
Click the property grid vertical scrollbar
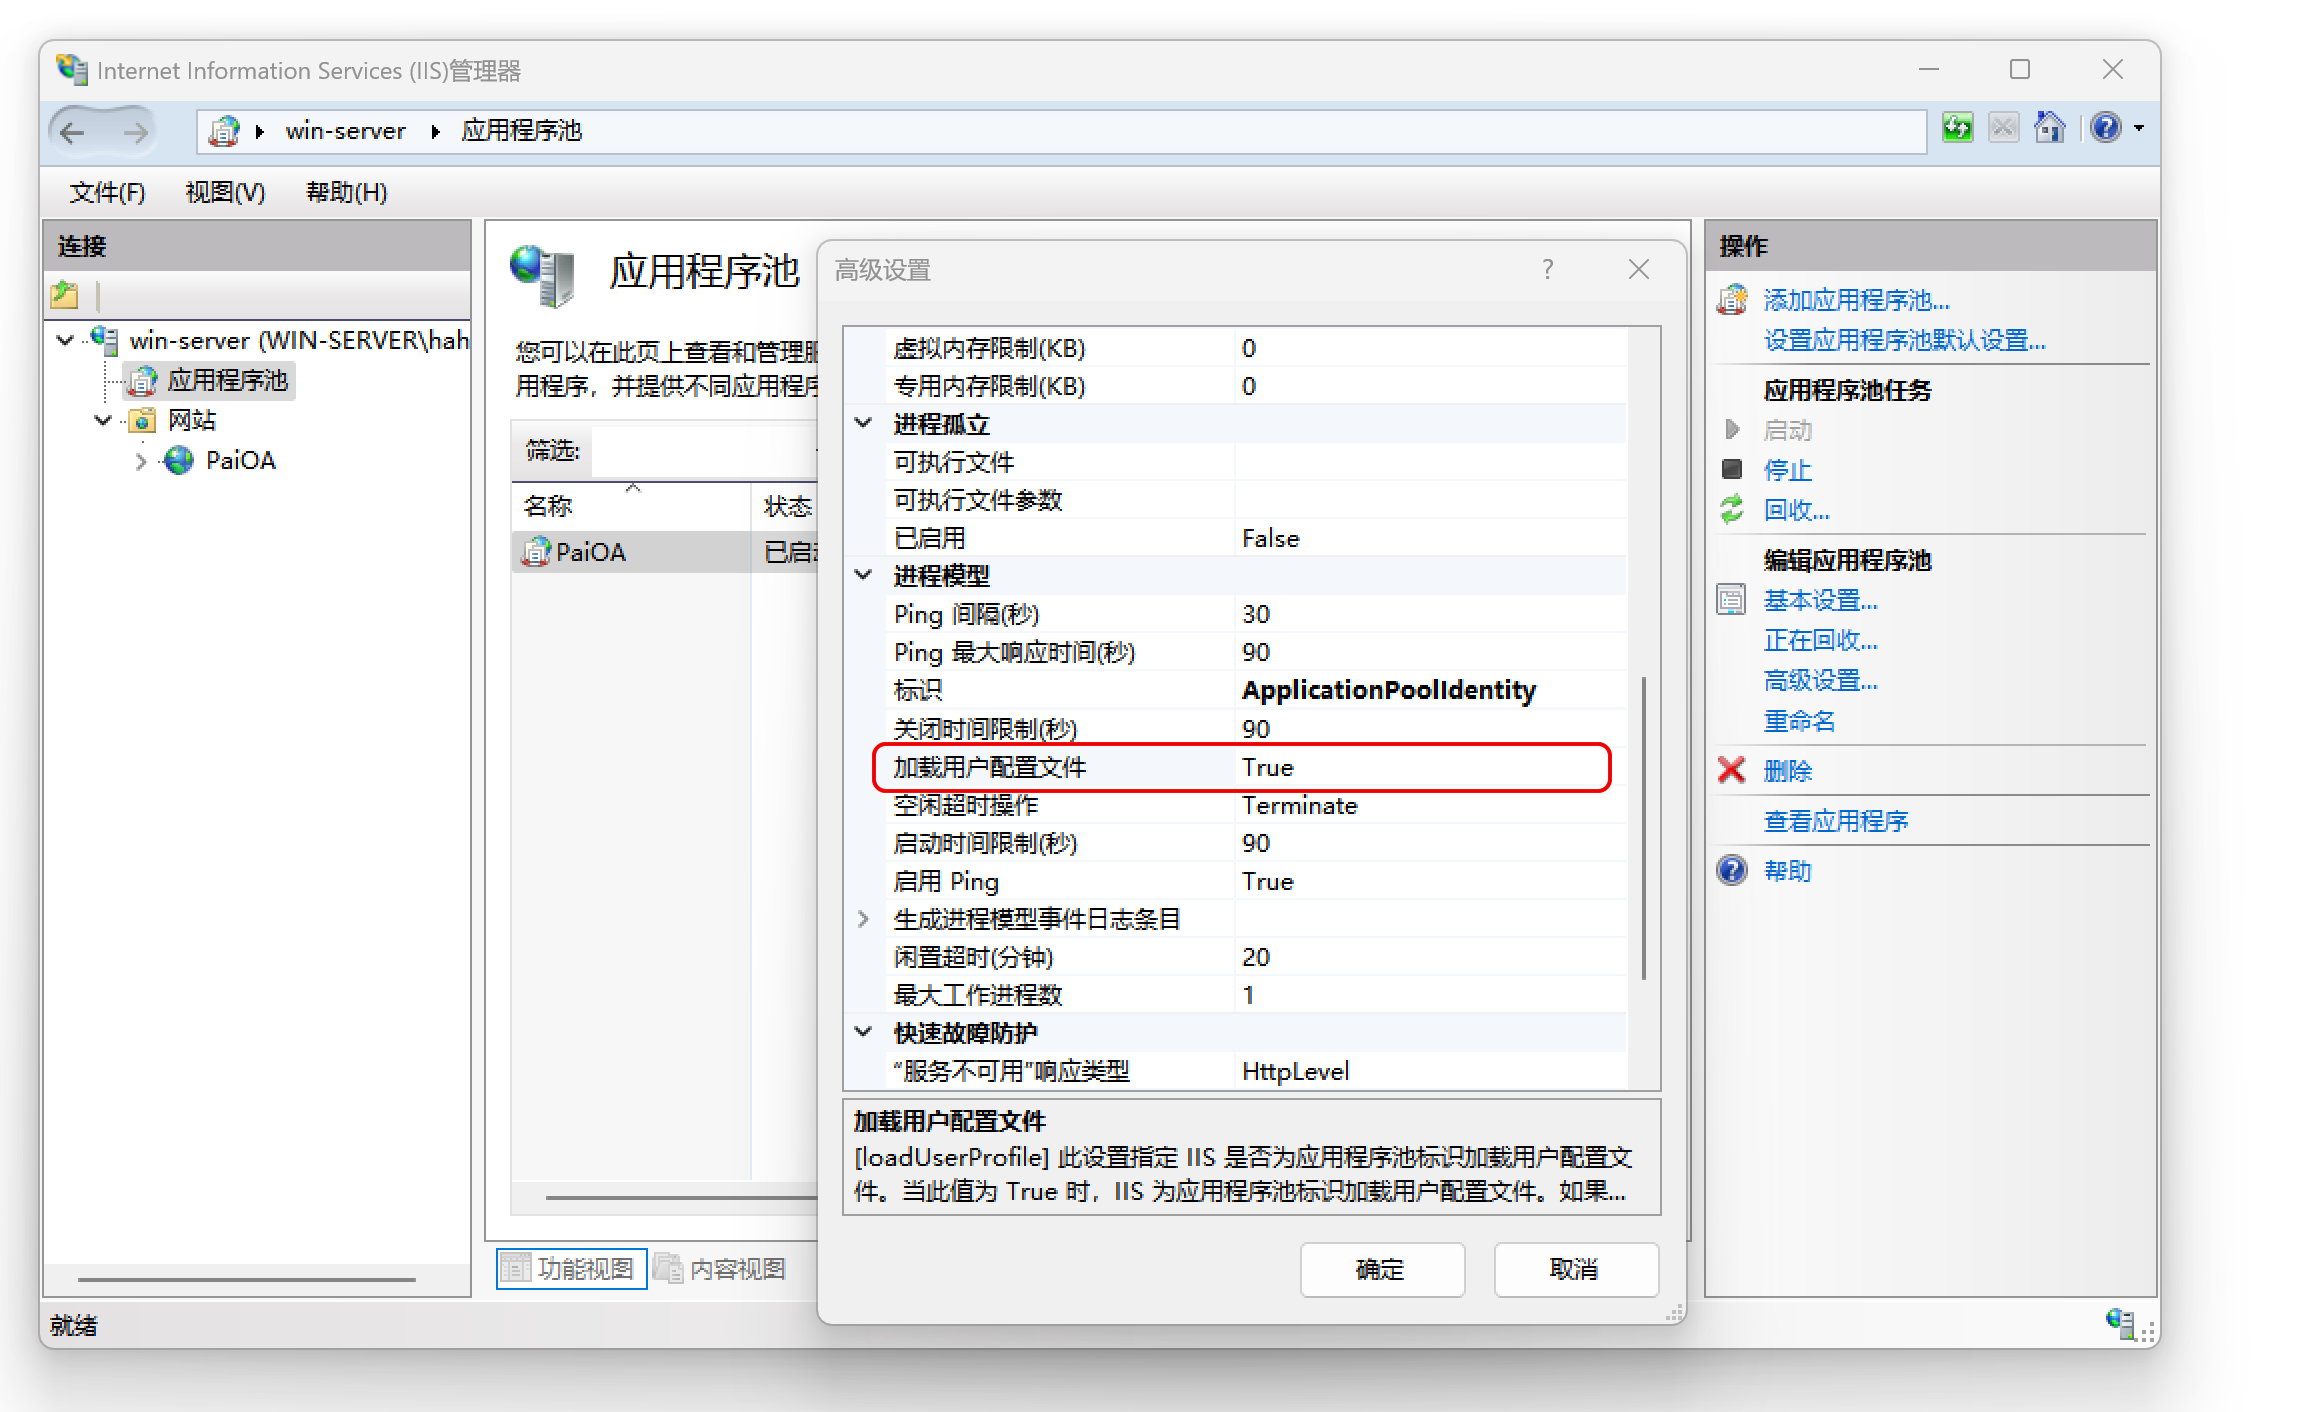[1643, 830]
